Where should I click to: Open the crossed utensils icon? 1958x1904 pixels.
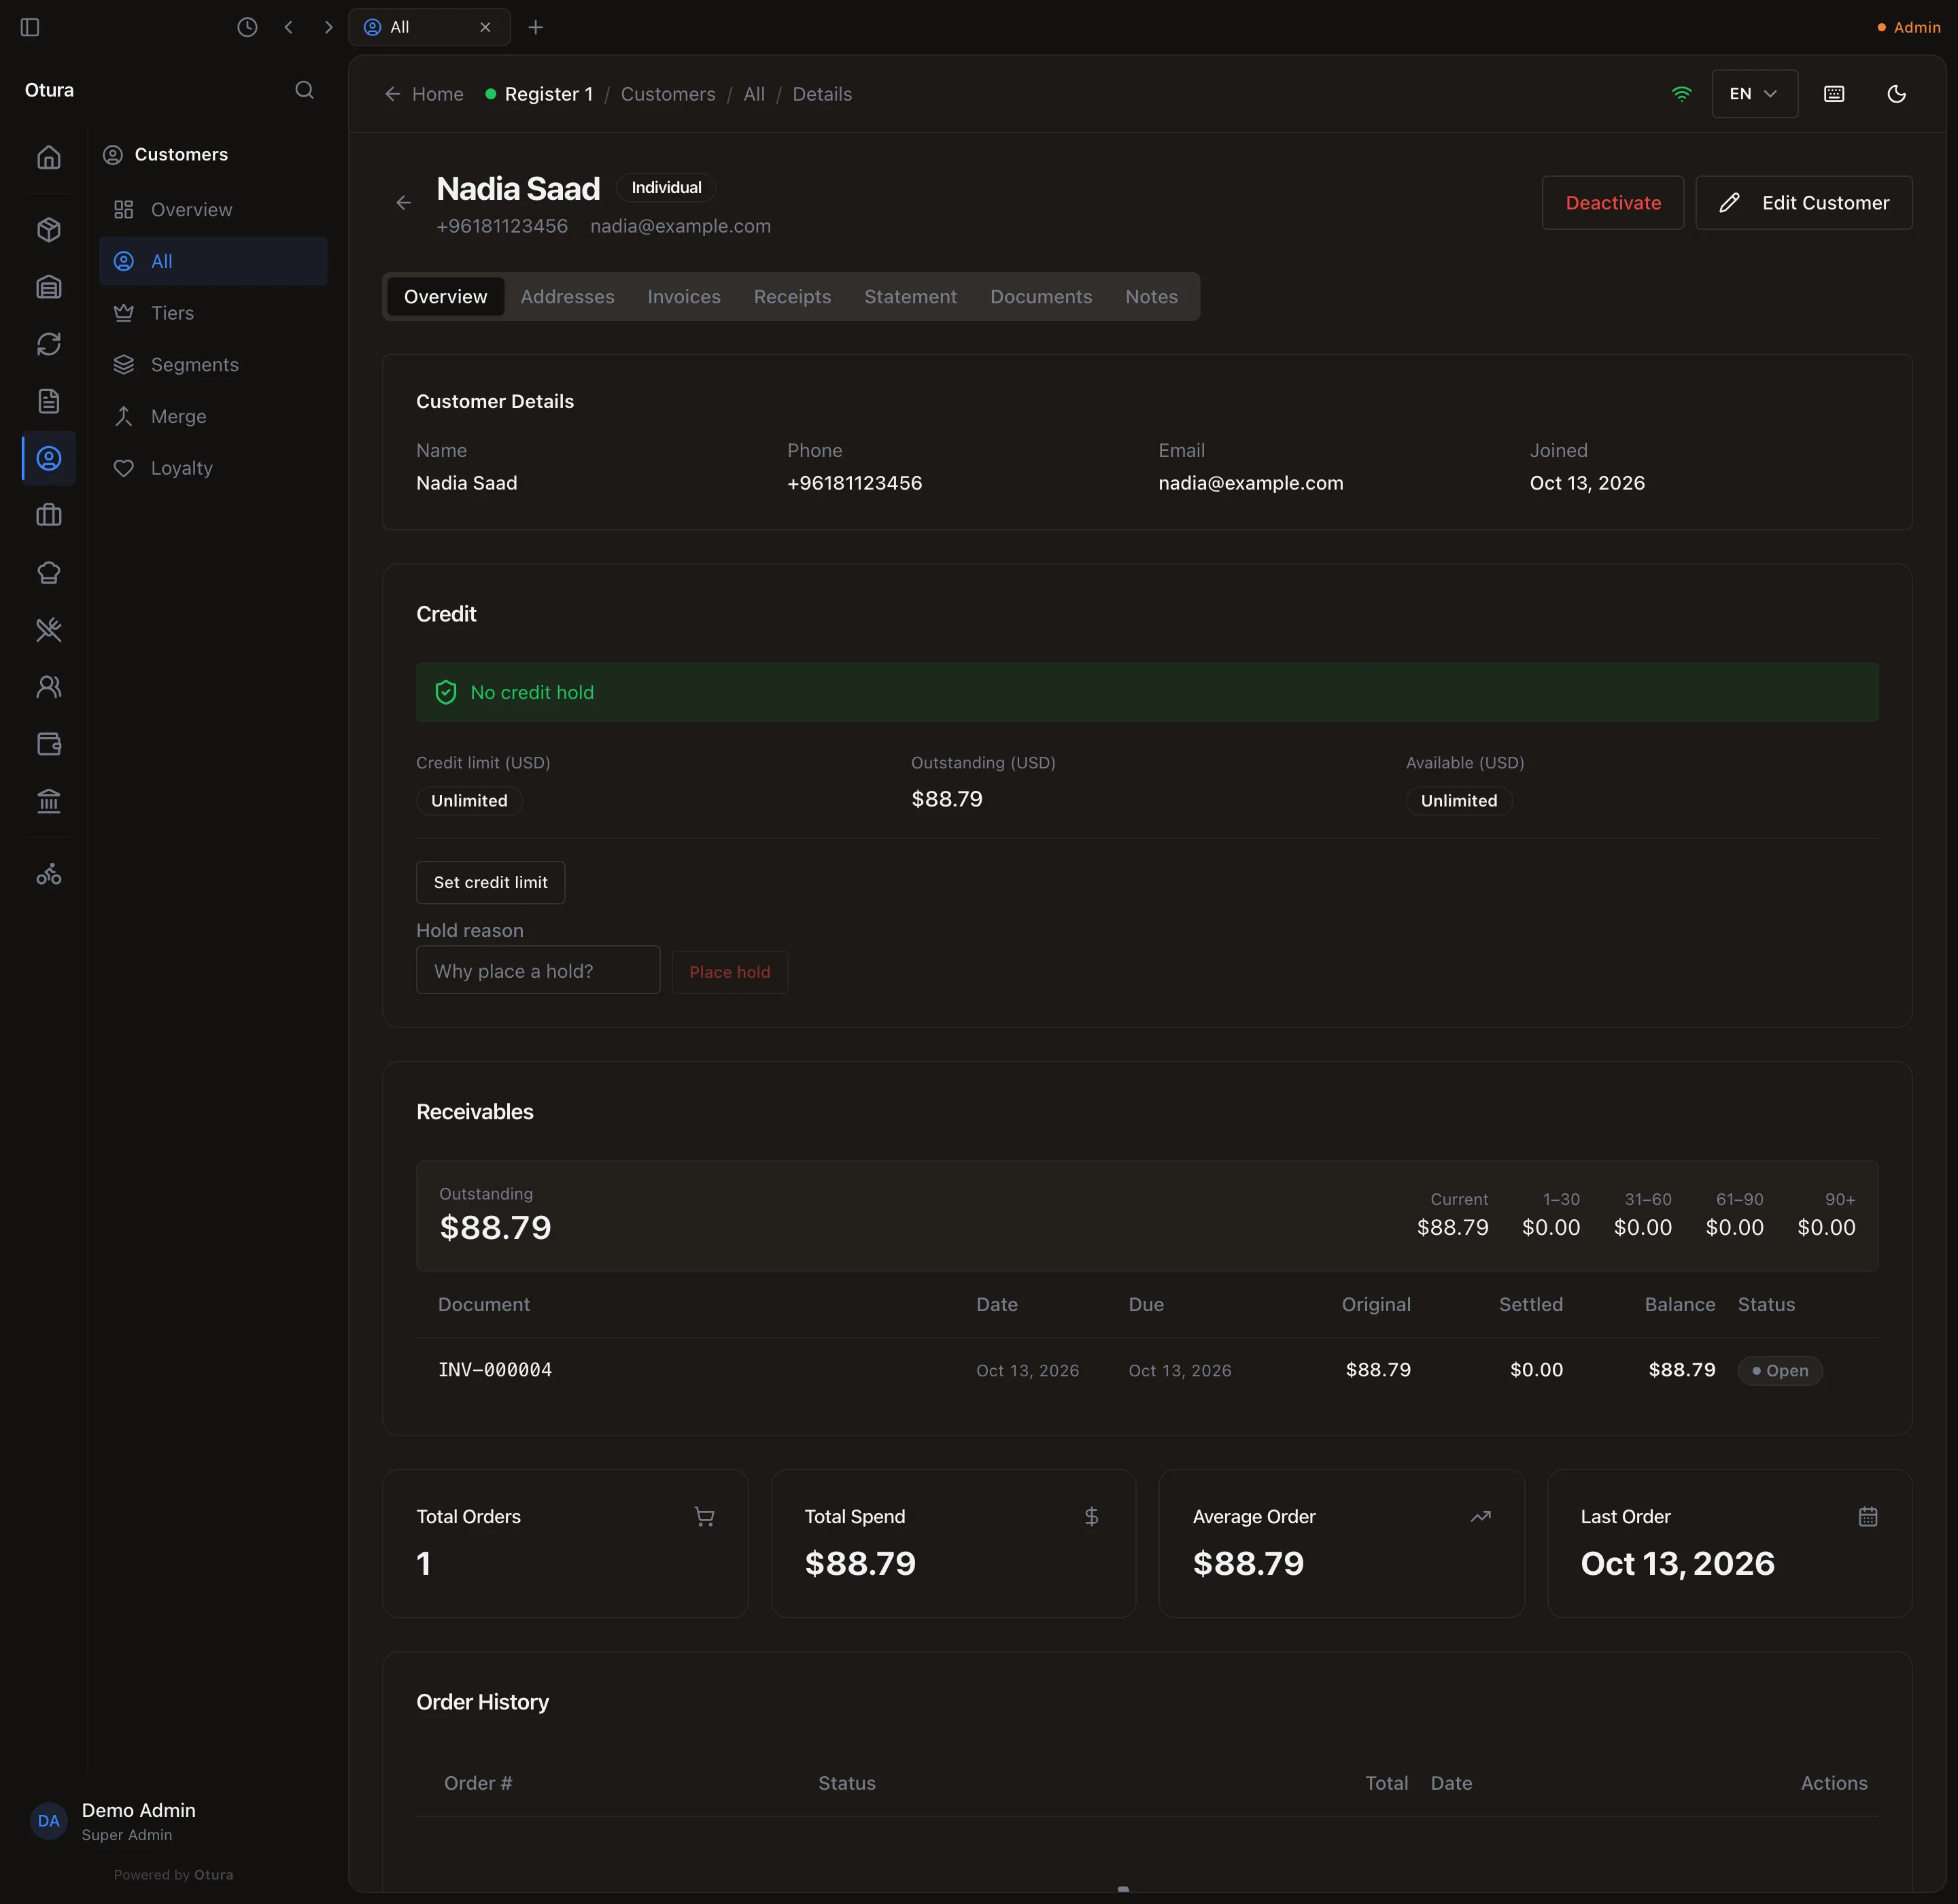point(49,629)
